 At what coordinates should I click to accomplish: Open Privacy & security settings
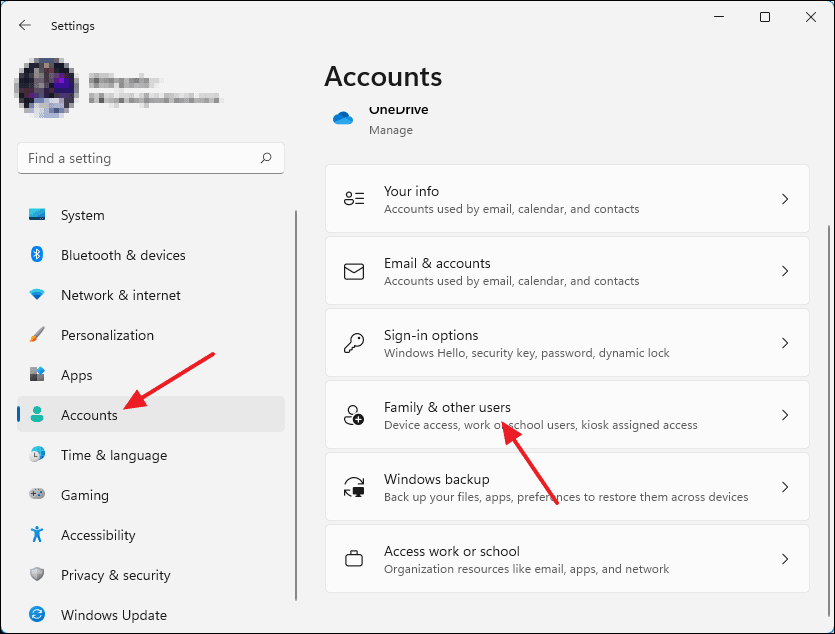click(x=151, y=575)
